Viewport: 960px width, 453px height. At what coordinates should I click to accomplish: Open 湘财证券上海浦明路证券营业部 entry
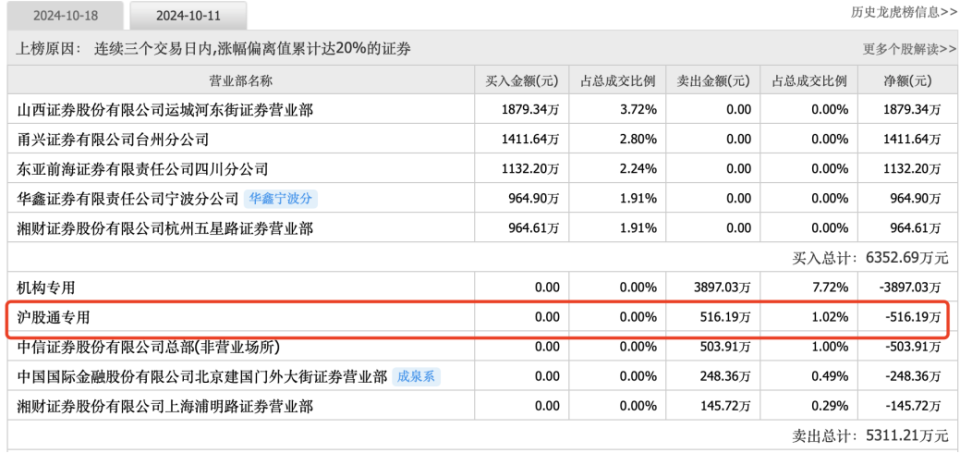(165, 406)
